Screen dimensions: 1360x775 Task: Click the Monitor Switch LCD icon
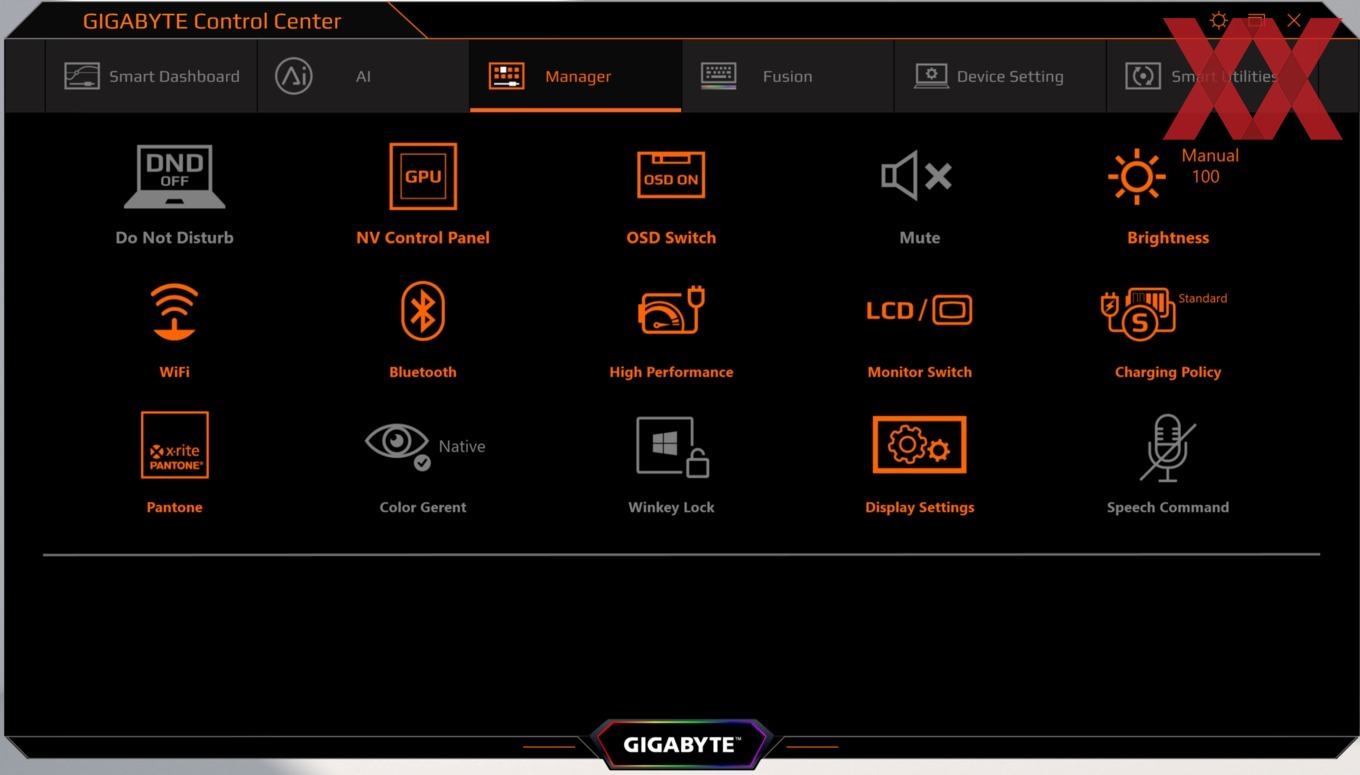tap(919, 311)
